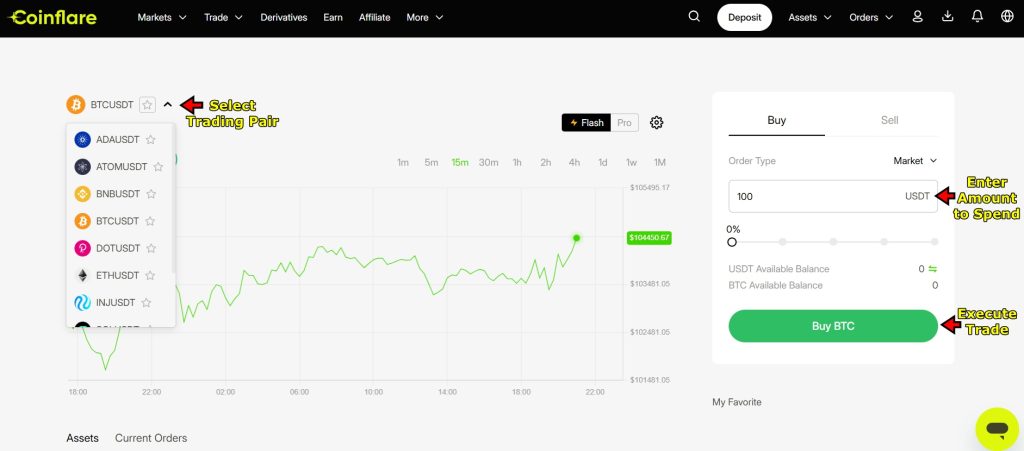Viewport: 1024px width, 451px height.
Task: Set amount slider to 50% midpoint
Action: (x=833, y=241)
